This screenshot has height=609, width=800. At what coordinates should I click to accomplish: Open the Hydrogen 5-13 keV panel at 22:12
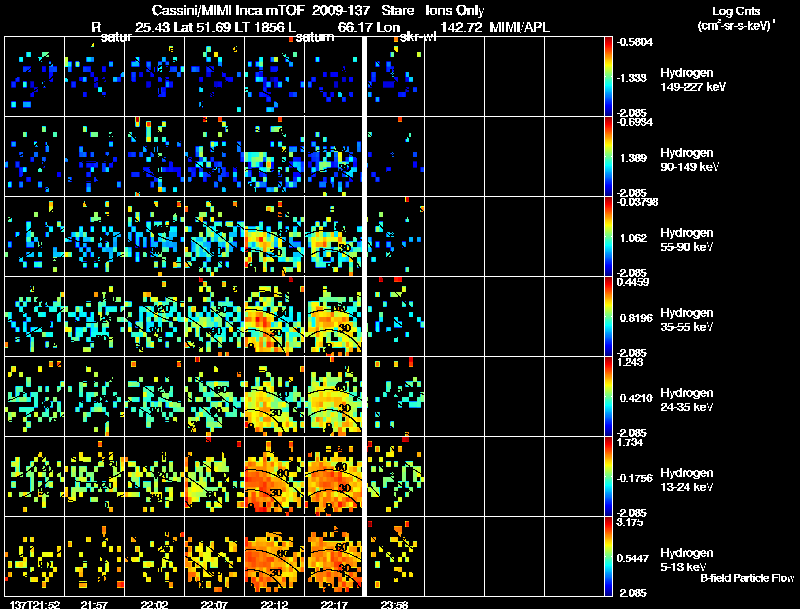274,556
